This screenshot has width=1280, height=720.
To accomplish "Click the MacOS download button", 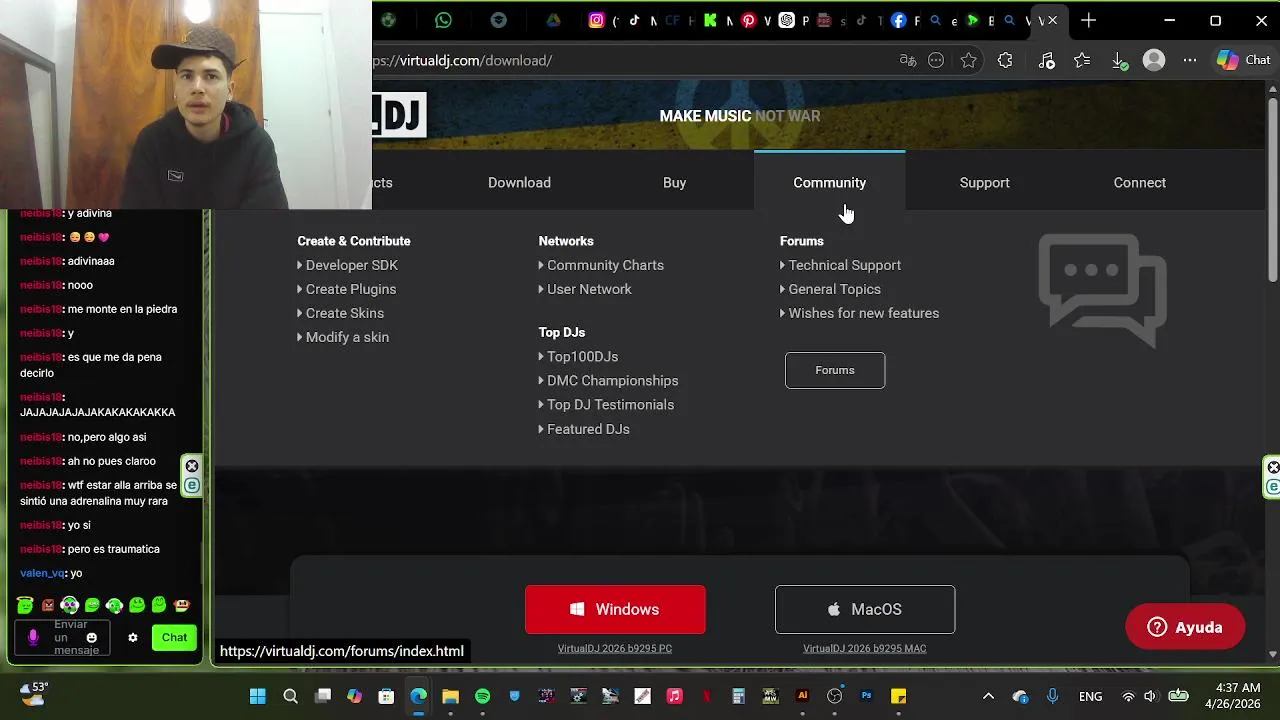I will click(865, 609).
